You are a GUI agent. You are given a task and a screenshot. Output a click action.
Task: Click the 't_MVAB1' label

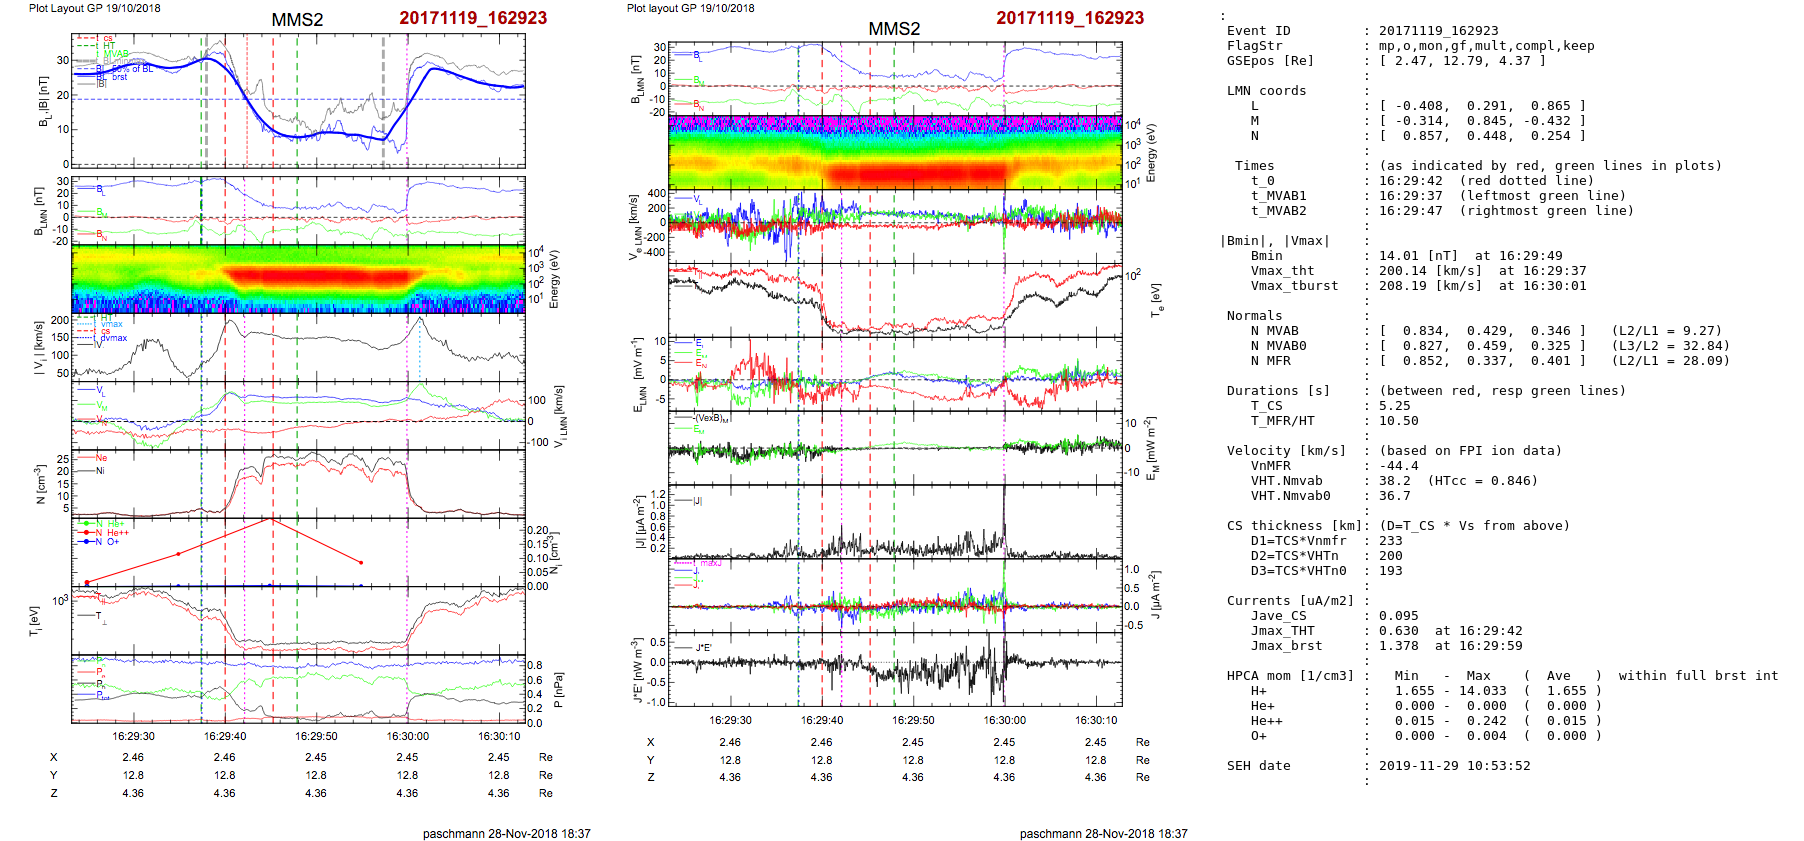click(1278, 196)
